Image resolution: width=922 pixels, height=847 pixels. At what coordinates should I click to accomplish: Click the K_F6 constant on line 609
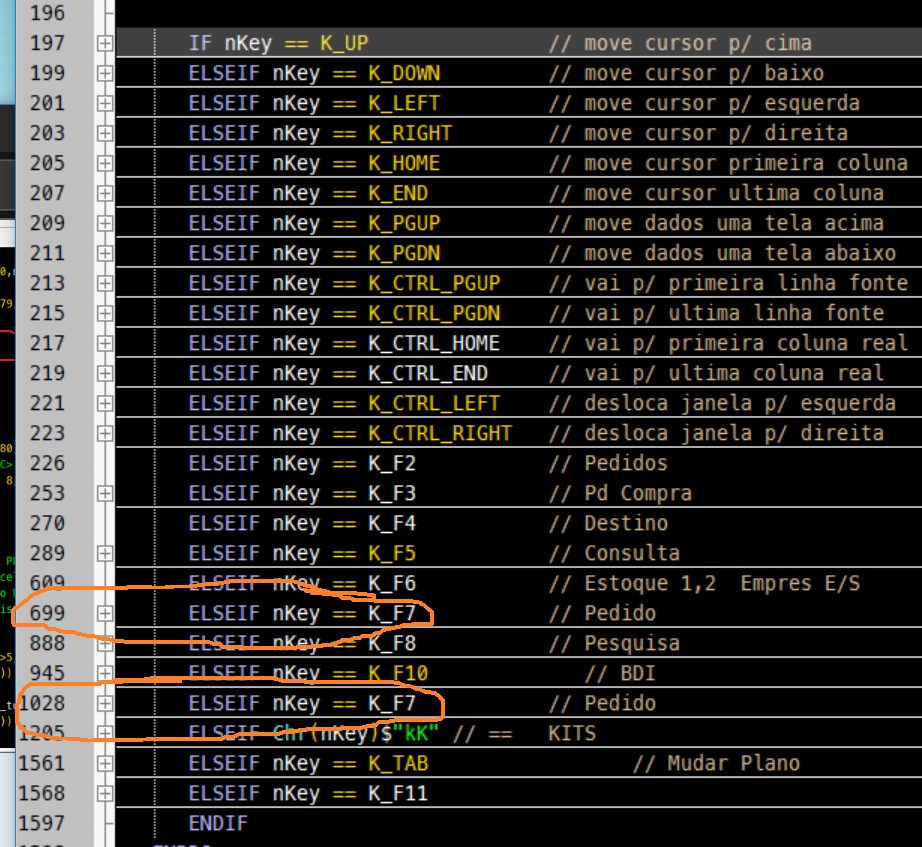click(391, 583)
